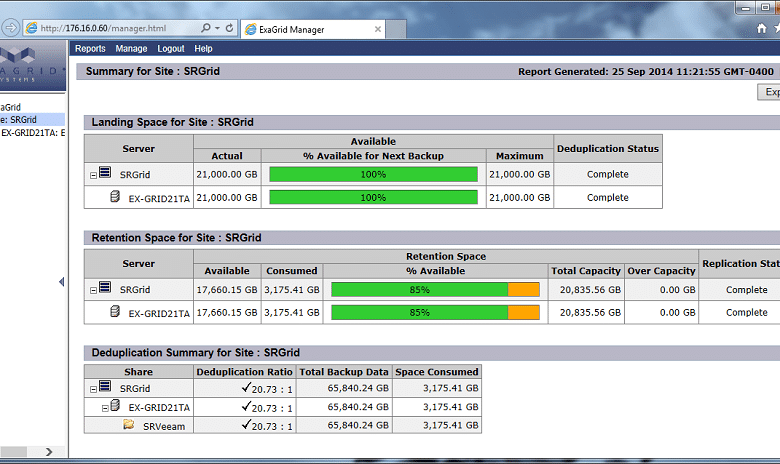The width and height of the screenshot is (780, 464).
Task: Click the Internet Explorer page icon in address bar
Action: [31, 28]
